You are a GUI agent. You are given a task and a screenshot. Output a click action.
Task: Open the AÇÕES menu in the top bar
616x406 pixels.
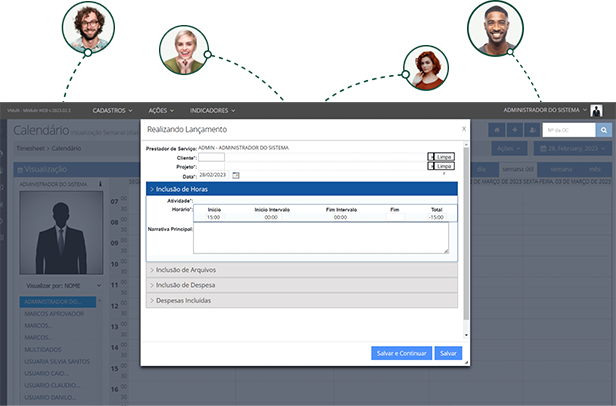coord(160,110)
